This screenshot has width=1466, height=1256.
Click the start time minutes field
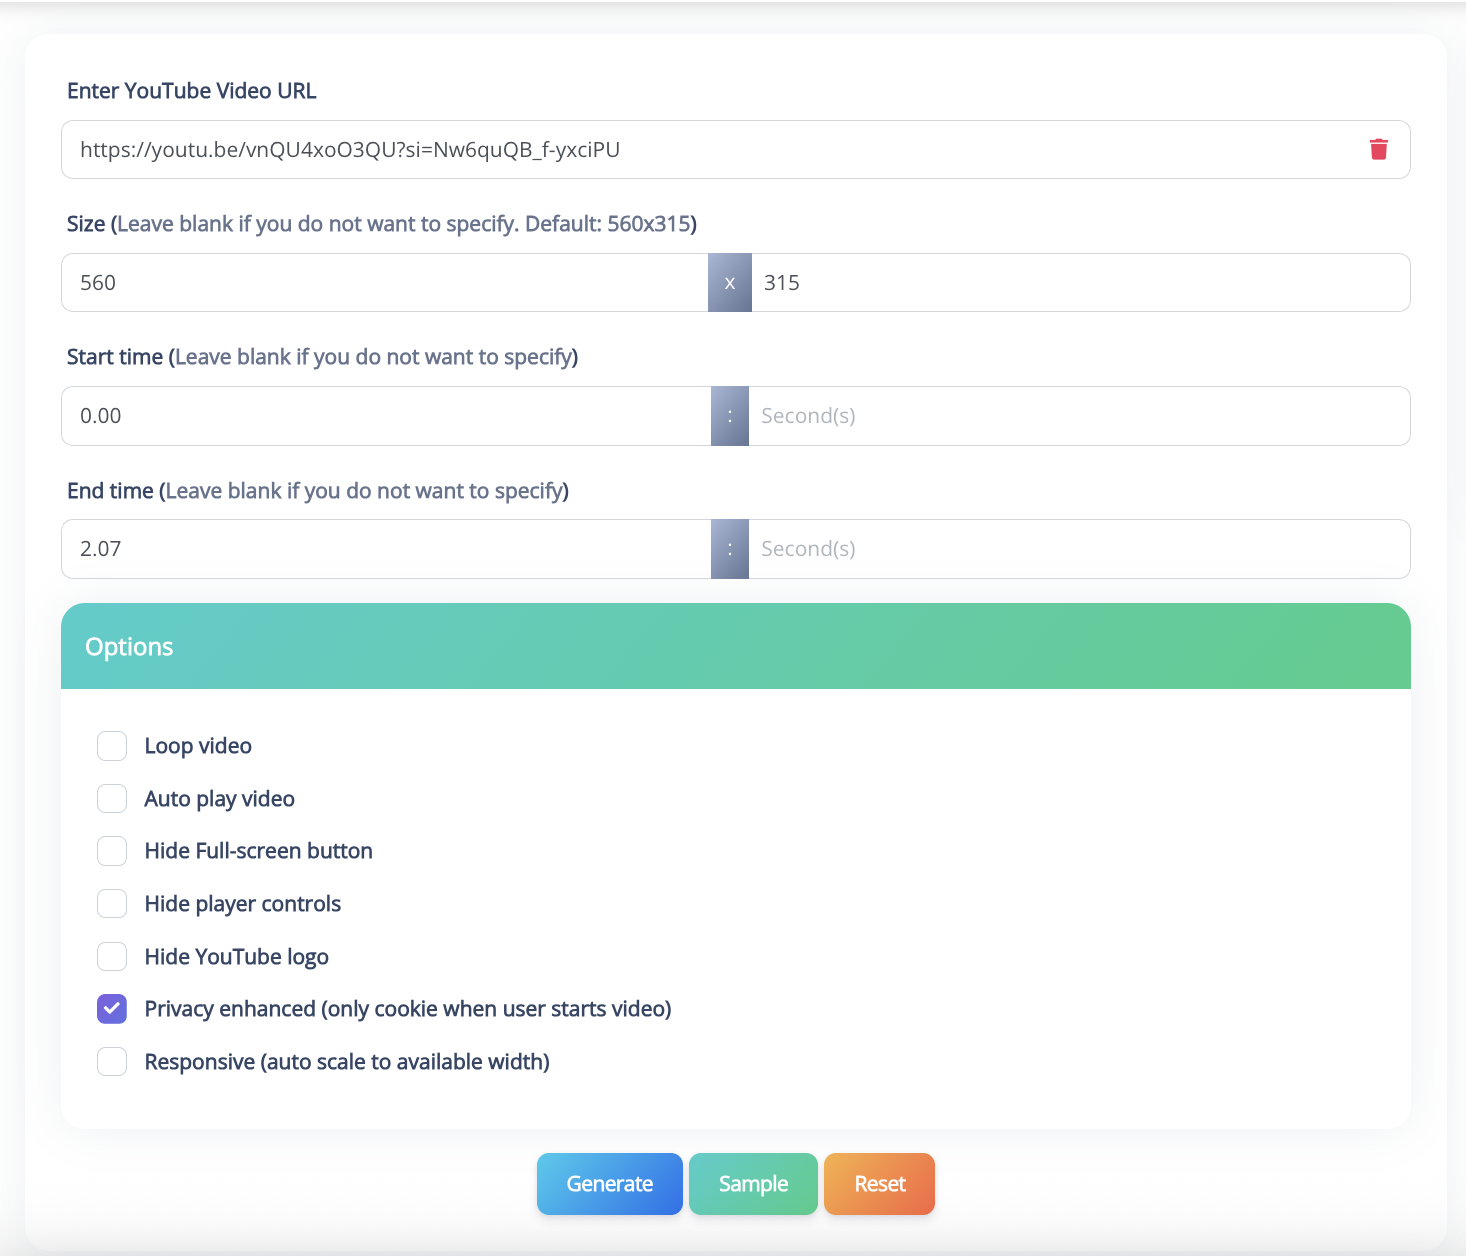tap(385, 416)
